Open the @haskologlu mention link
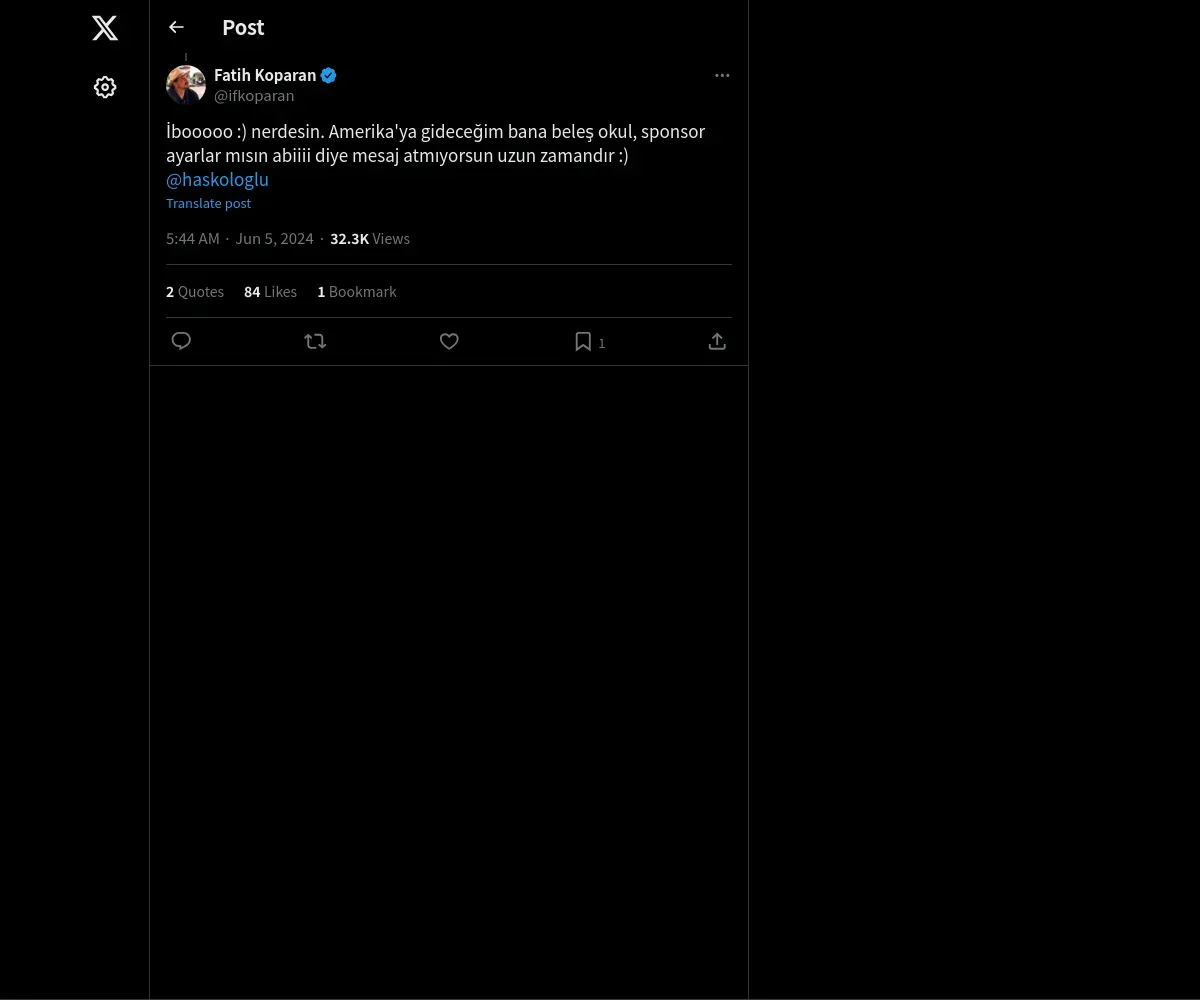Screen dimensions: 1200x1000 click(x=217, y=180)
